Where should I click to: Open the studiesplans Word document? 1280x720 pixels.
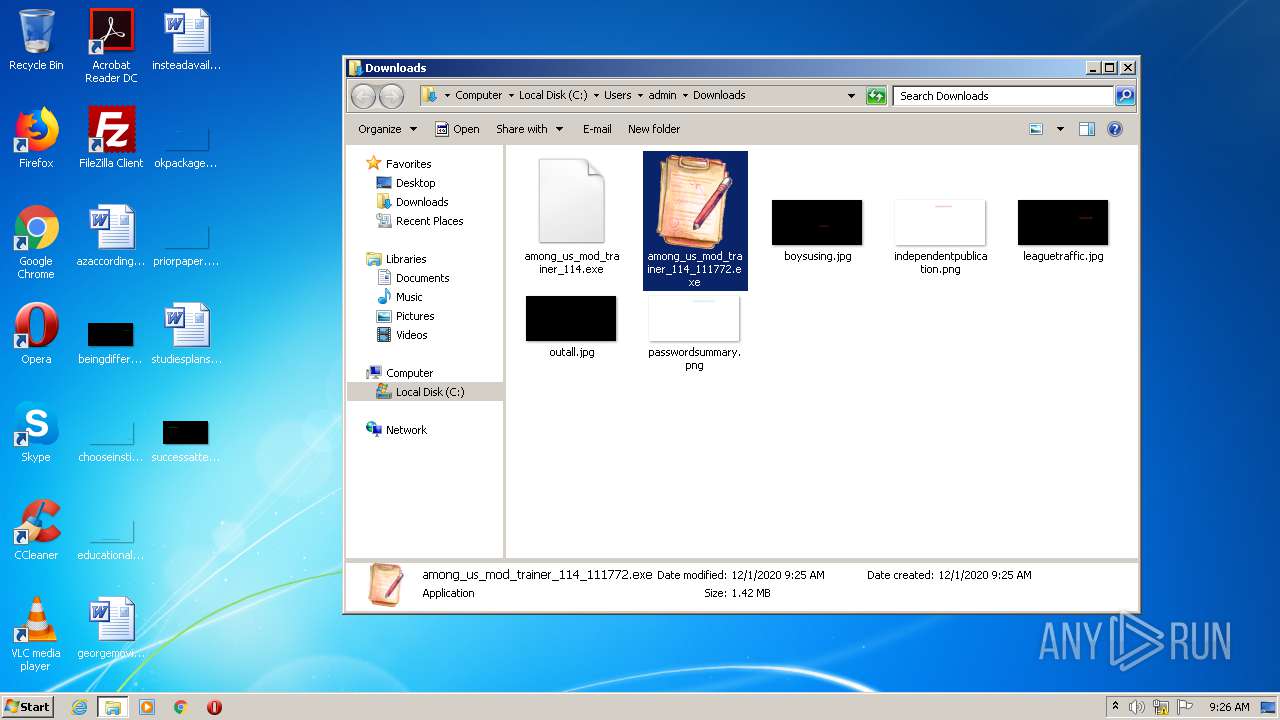(186, 334)
